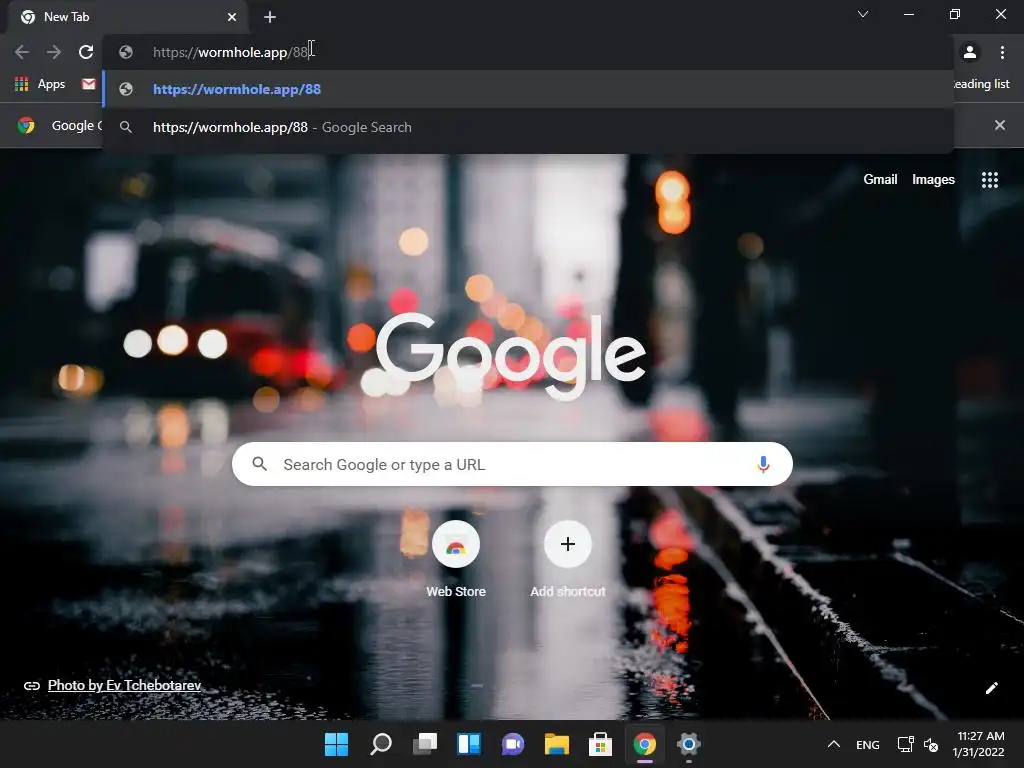Open Task View on taskbar
Viewport: 1024px width, 768px height.
pos(425,744)
